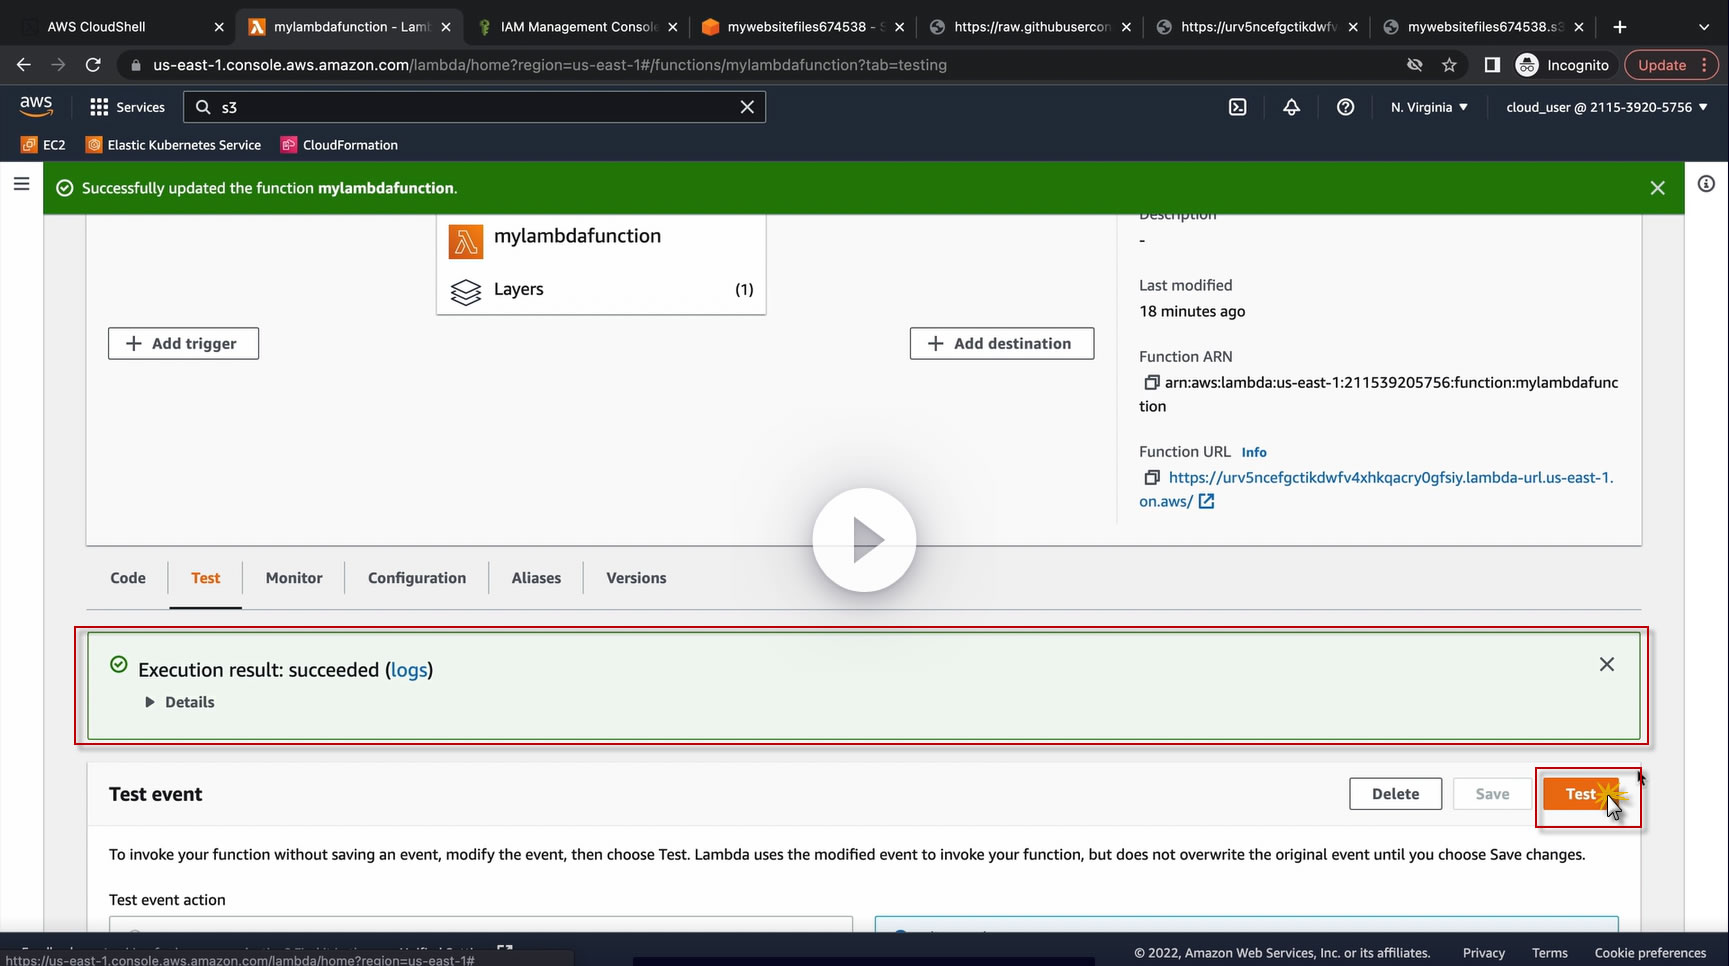Open Cookie preferences in the footer

[1650, 953]
